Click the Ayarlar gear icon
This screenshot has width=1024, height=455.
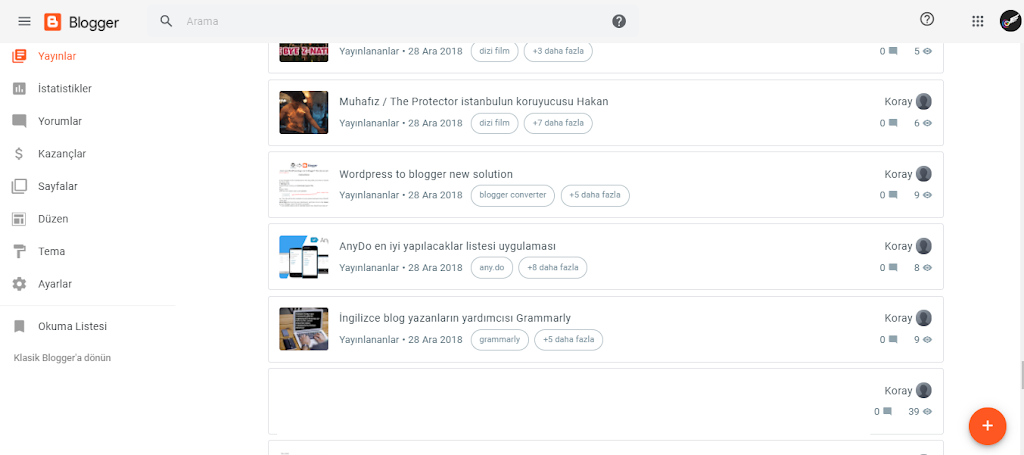[x=20, y=285]
